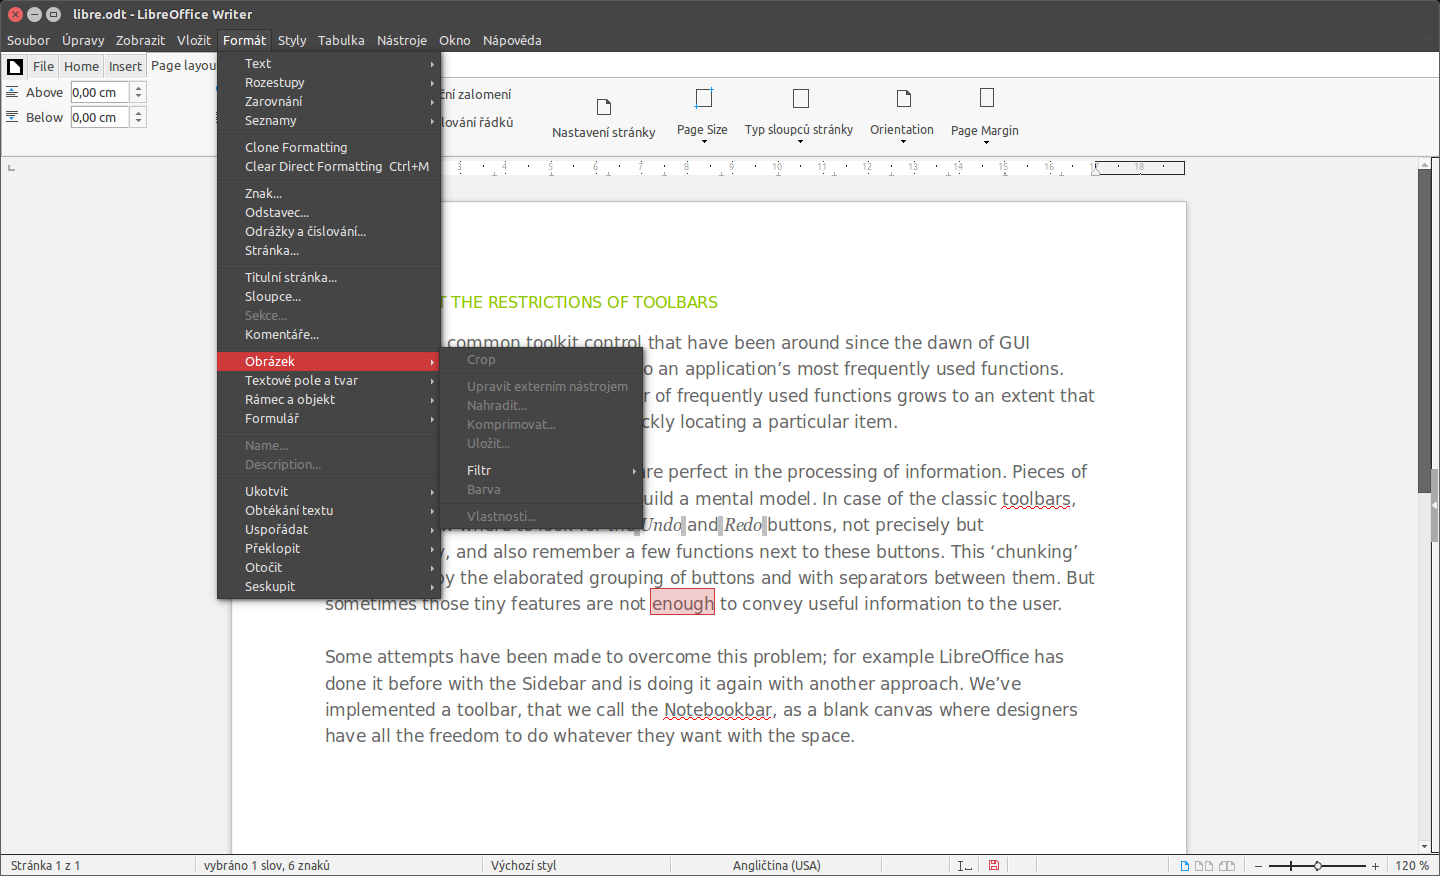Switch to single-page view in status bar

pos(1185,866)
